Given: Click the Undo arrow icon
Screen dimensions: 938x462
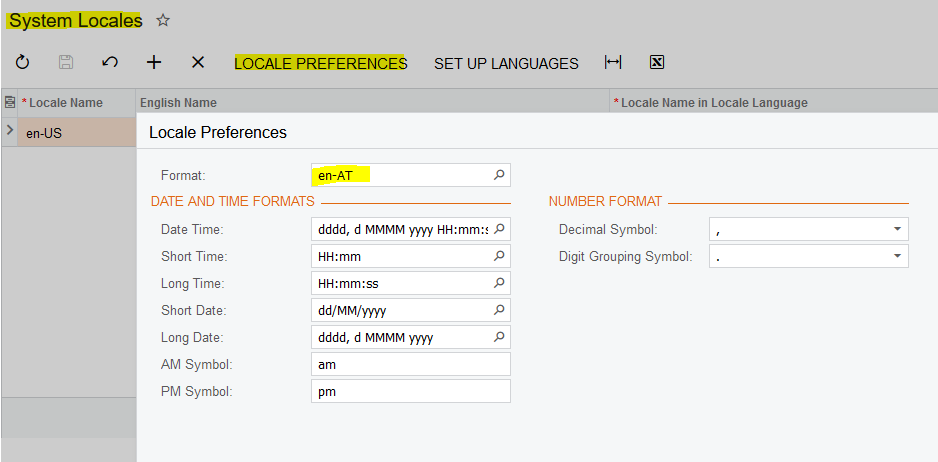Looking at the screenshot, I should click(x=110, y=63).
